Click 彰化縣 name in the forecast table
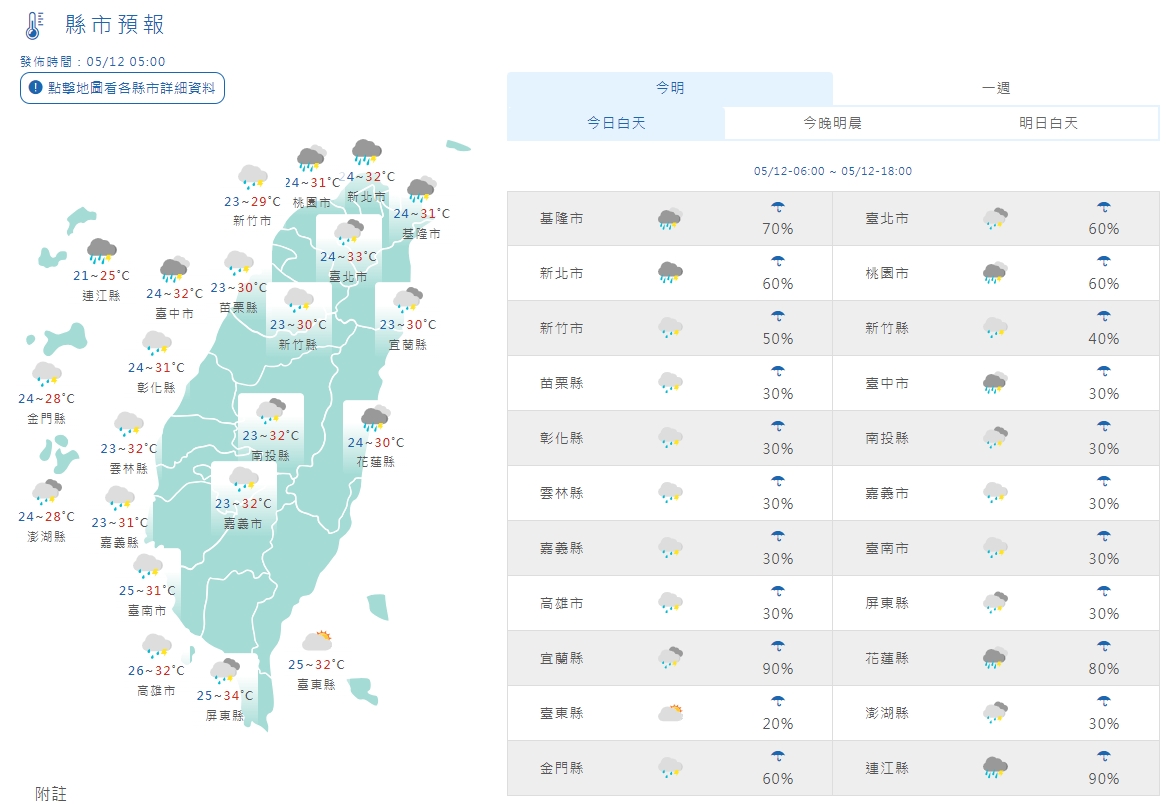The height and width of the screenshot is (805, 1166). (561, 438)
